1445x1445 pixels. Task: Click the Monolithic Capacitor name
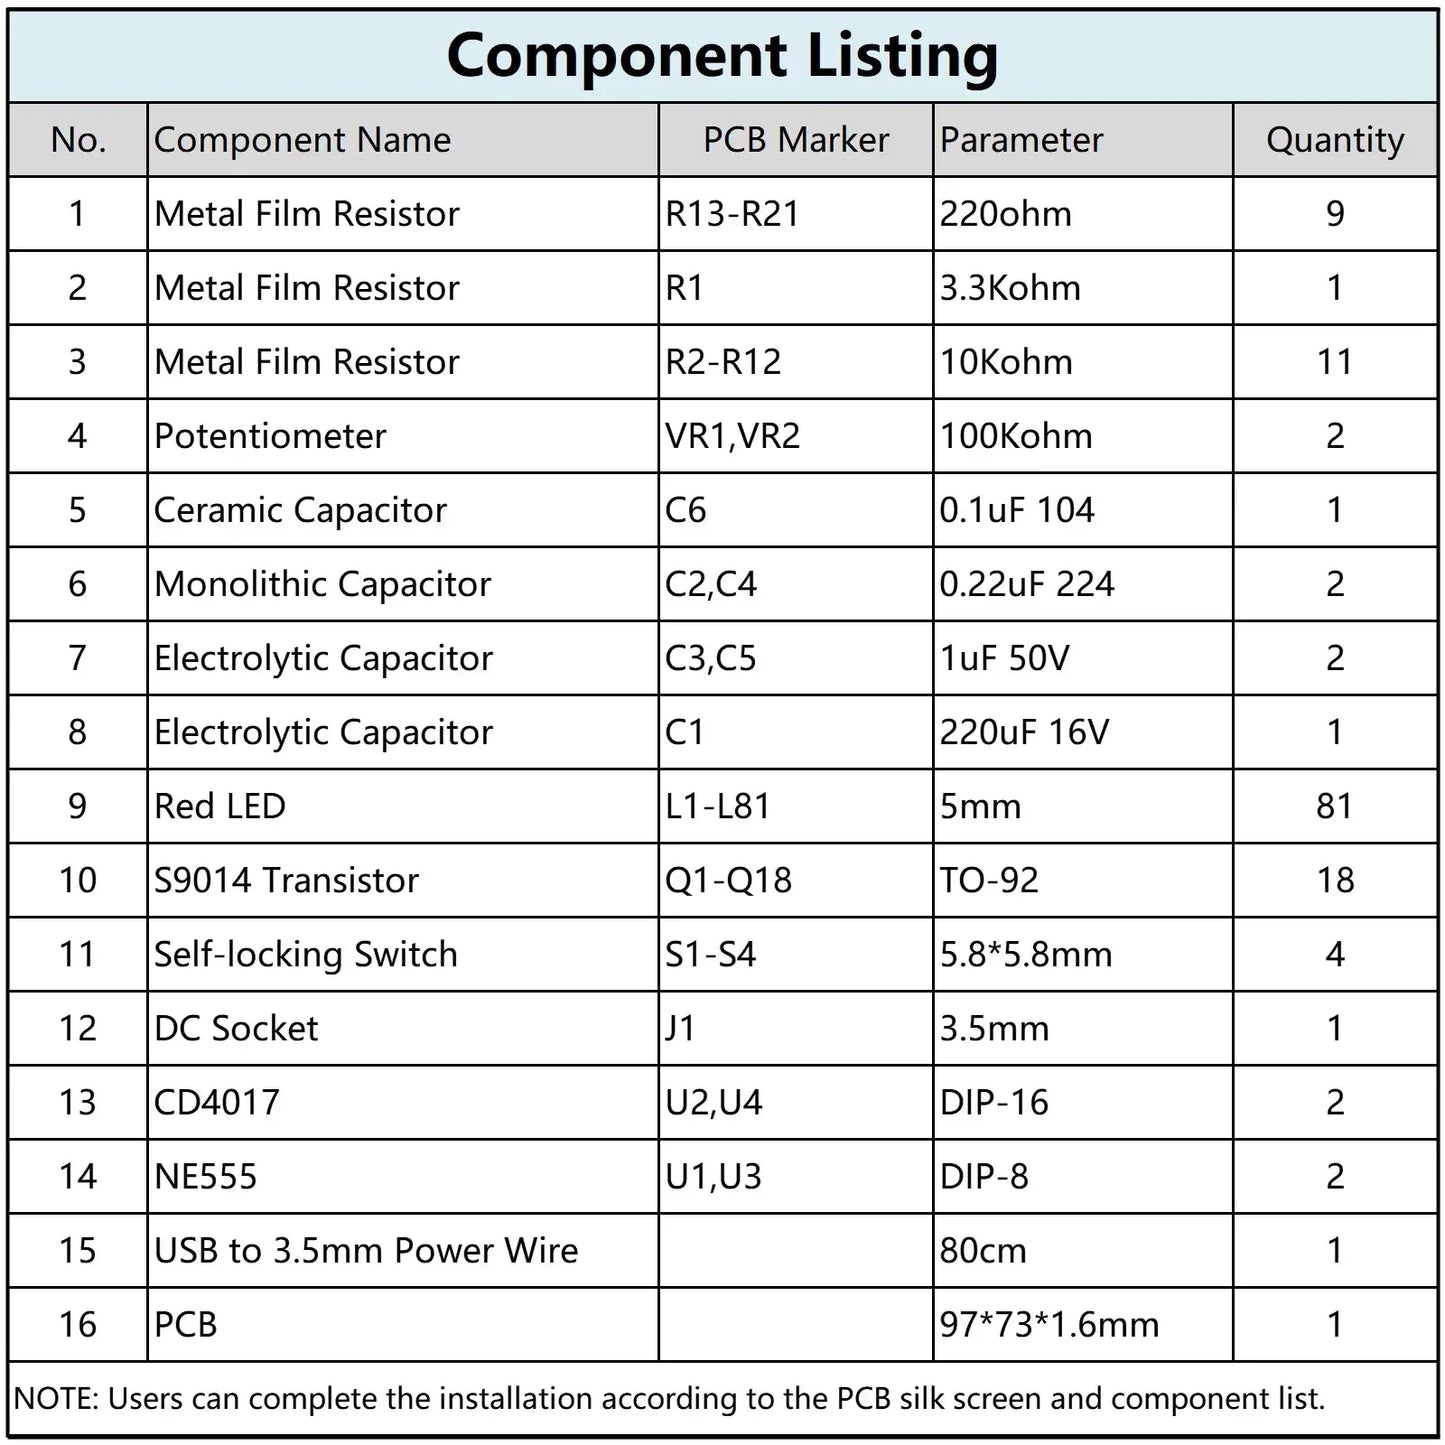(x=322, y=584)
